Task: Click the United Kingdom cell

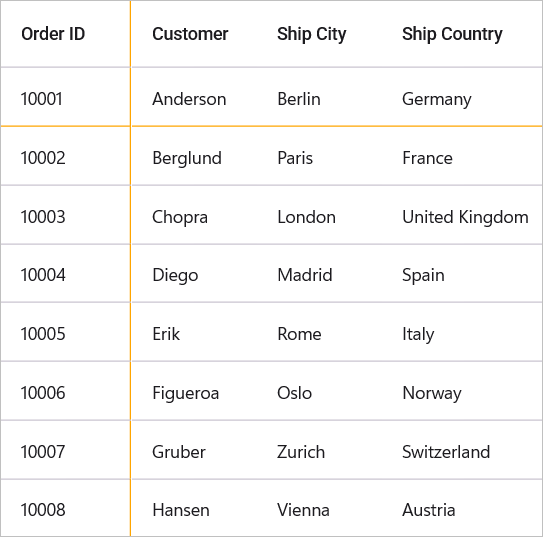Action: pyautogui.click(x=462, y=215)
